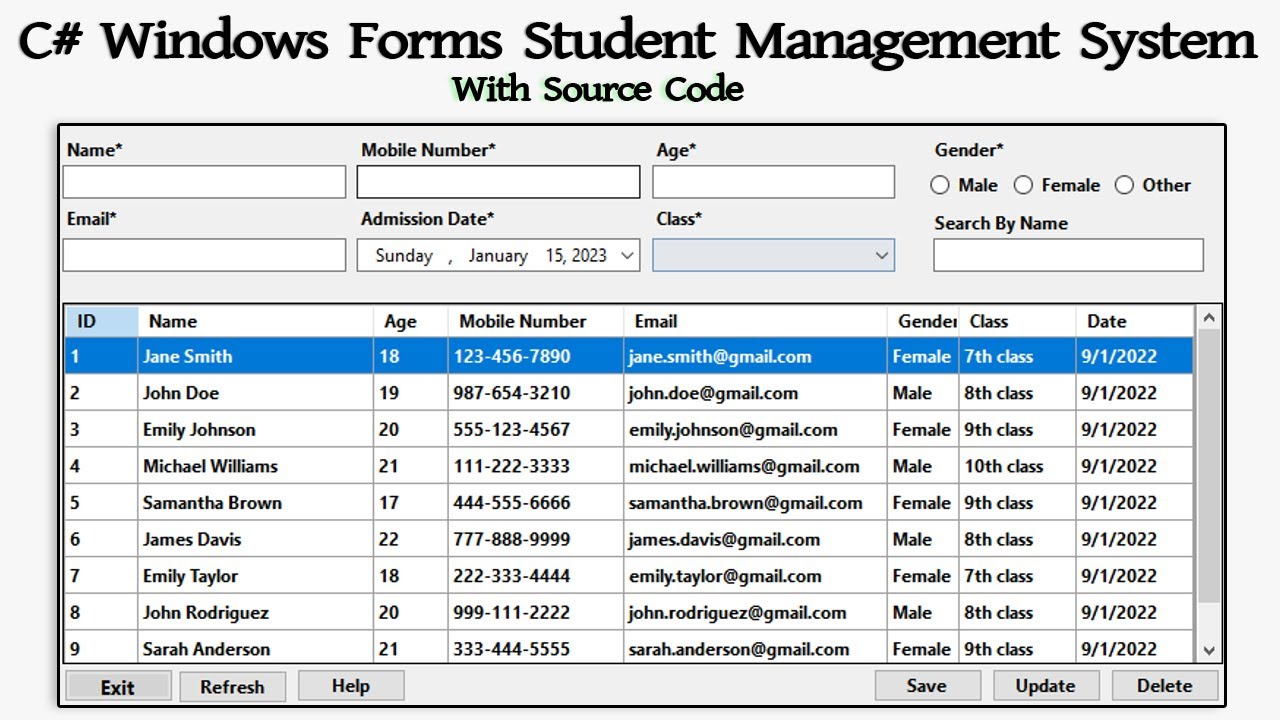Select the Samantha Brown name cell

click(256, 503)
